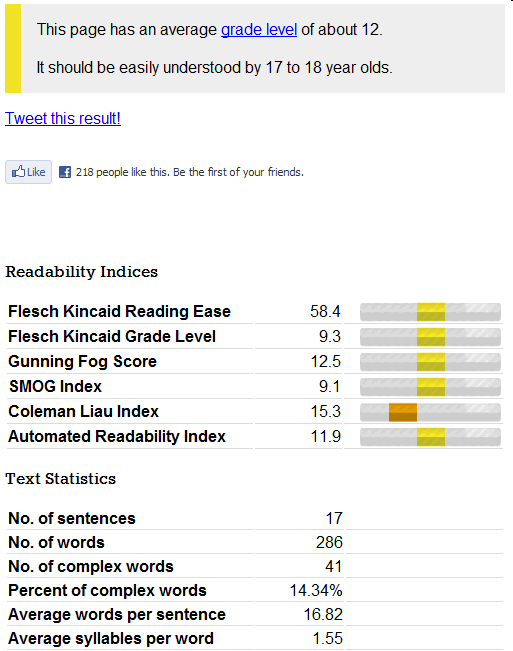Select the 'Text Statistics' heading
This screenshot has height=651, width=513.
click(61, 479)
